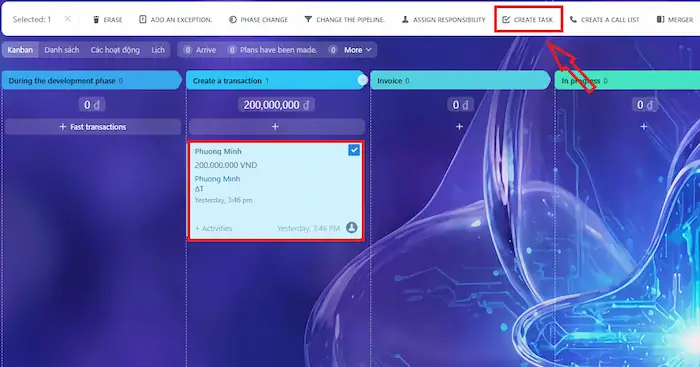The image size is (700, 367).
Task: Click the responsible person avatar on the card
Action: coord(352,228)
